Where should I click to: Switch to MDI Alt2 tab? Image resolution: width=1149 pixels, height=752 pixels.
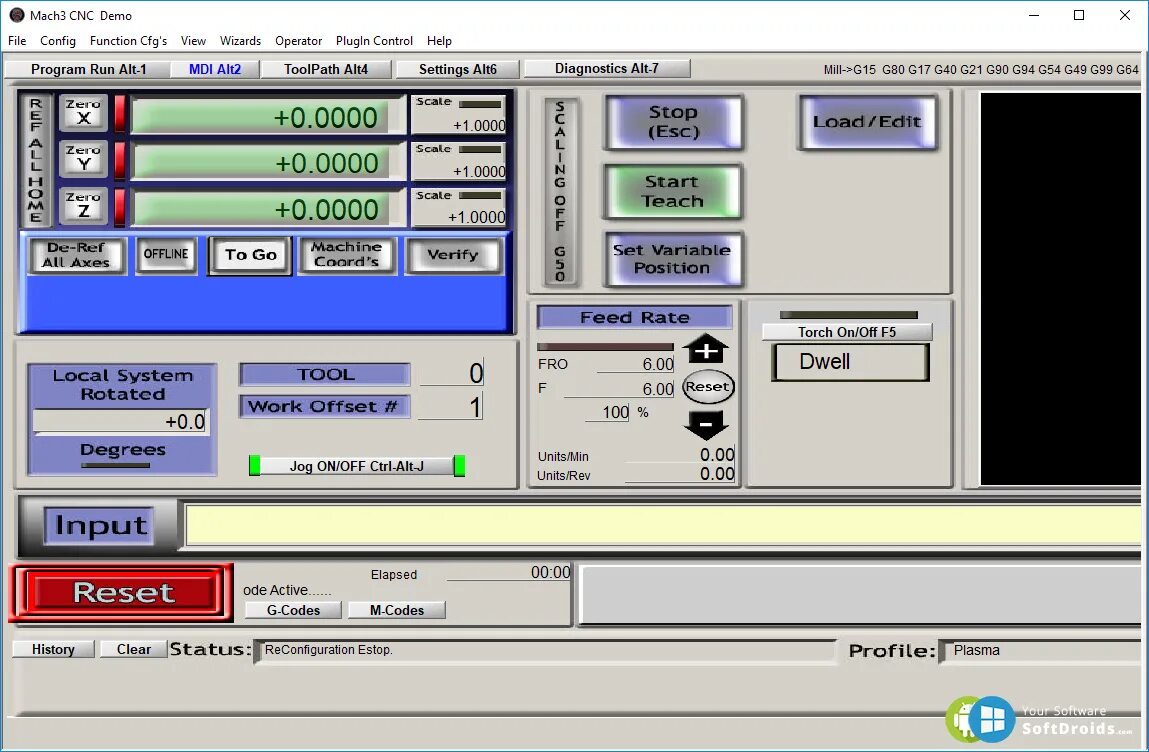(215, 70)
